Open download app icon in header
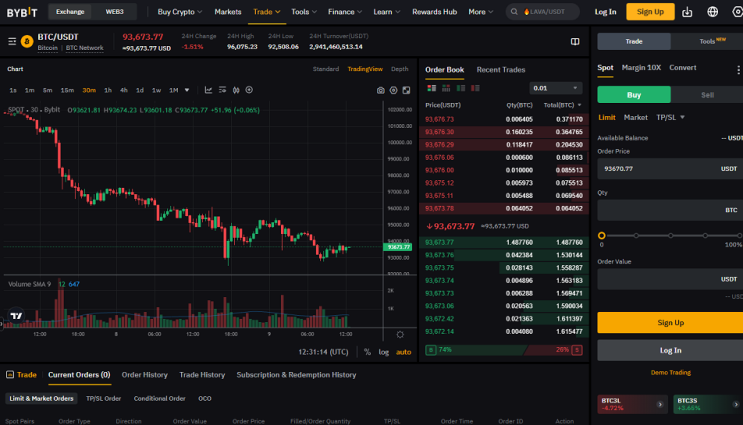This screenshot has width=743, height=425. 687,12
